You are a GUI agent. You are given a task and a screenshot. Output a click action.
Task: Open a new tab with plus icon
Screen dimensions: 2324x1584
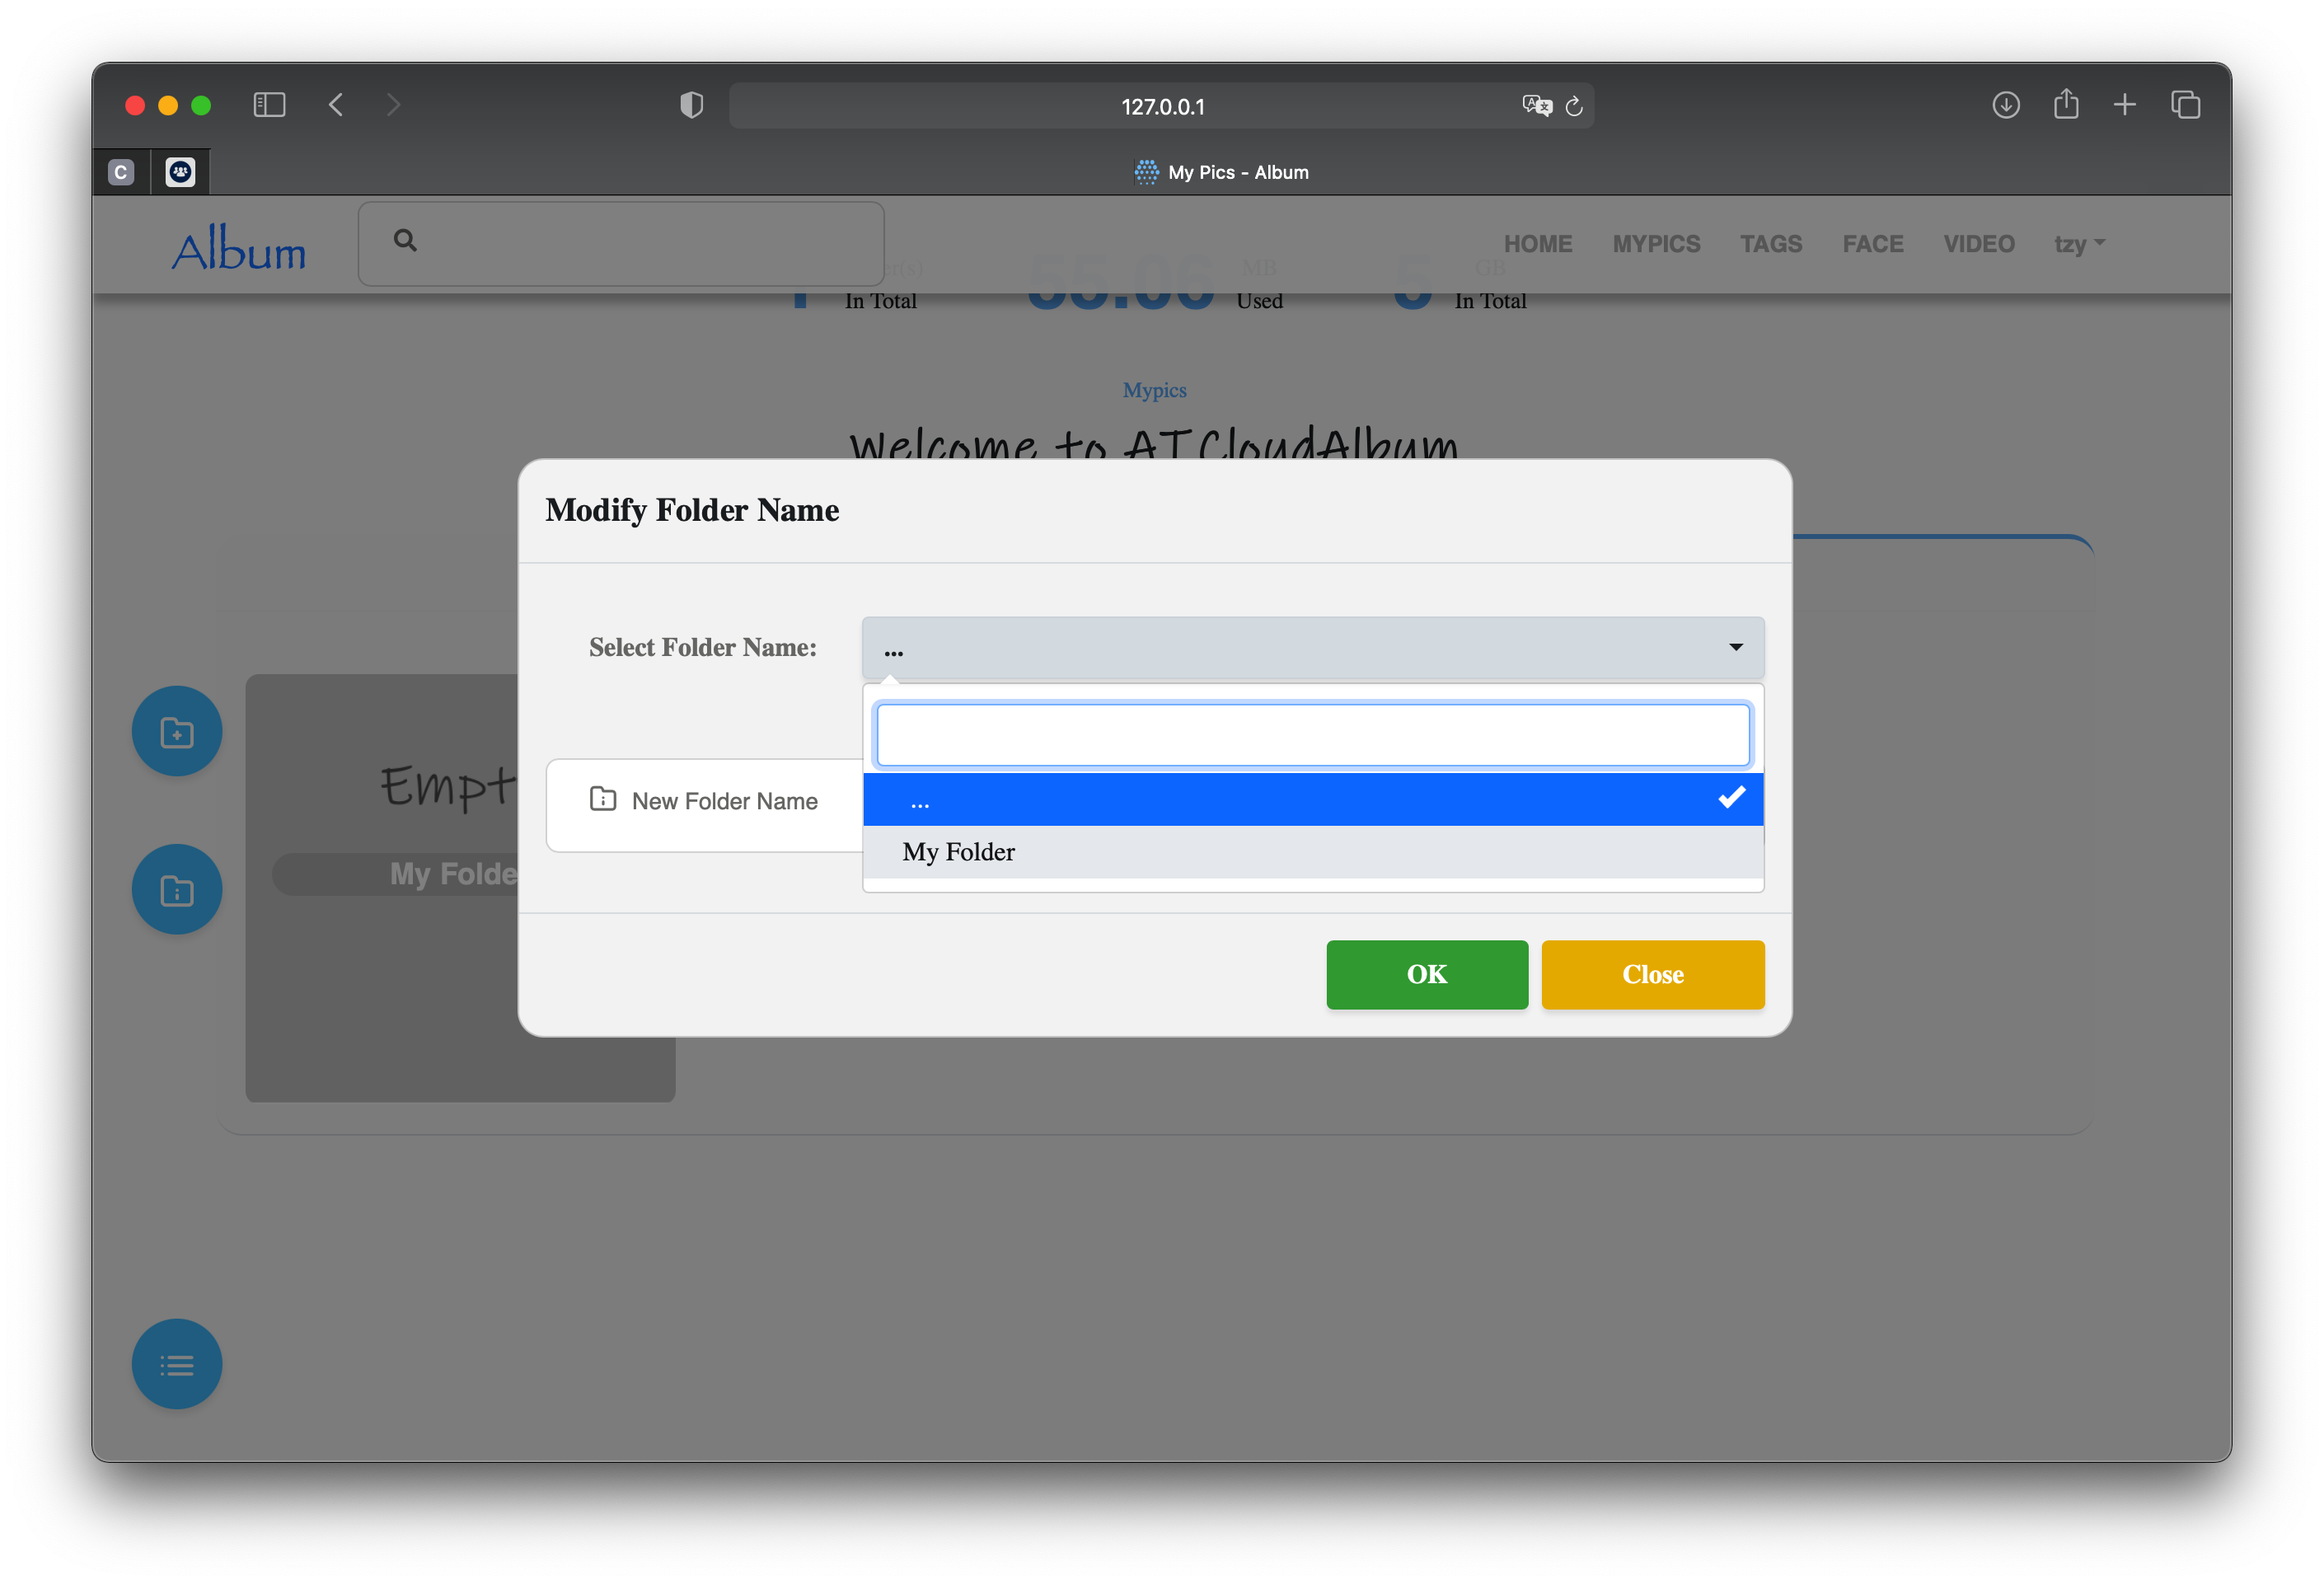pos(2125,105)
